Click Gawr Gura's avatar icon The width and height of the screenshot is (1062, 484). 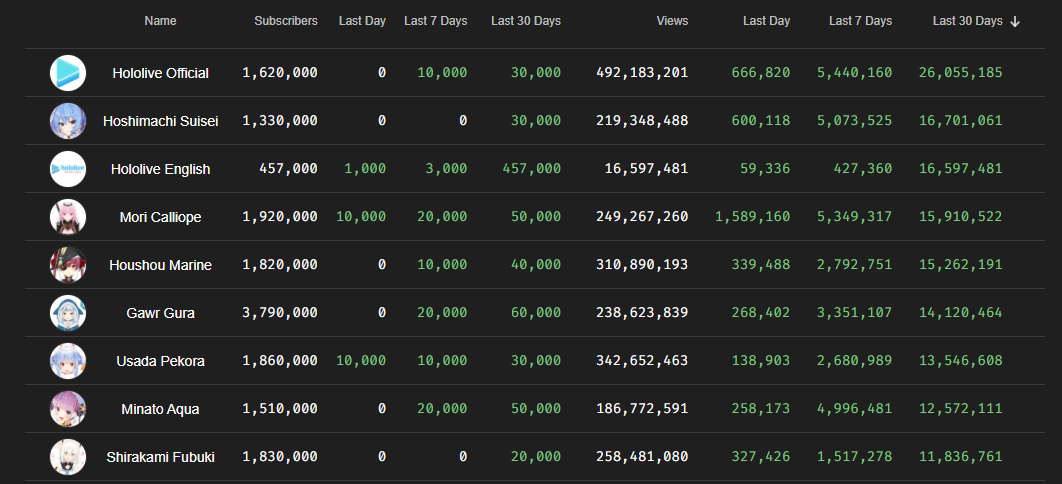coord(68,313)
